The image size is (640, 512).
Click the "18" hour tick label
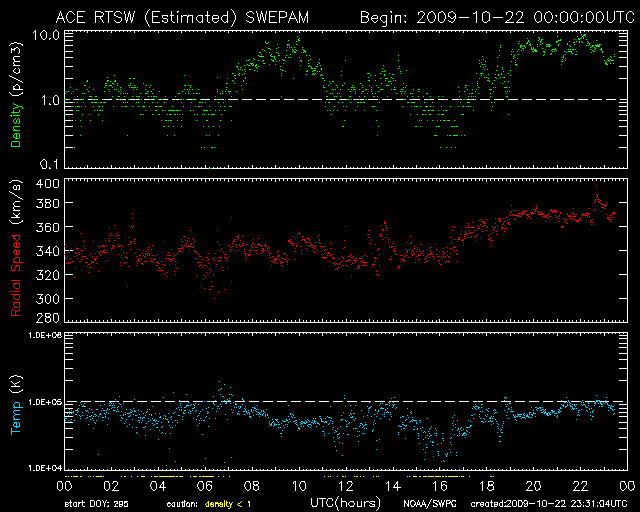click(x=487, y=486)
